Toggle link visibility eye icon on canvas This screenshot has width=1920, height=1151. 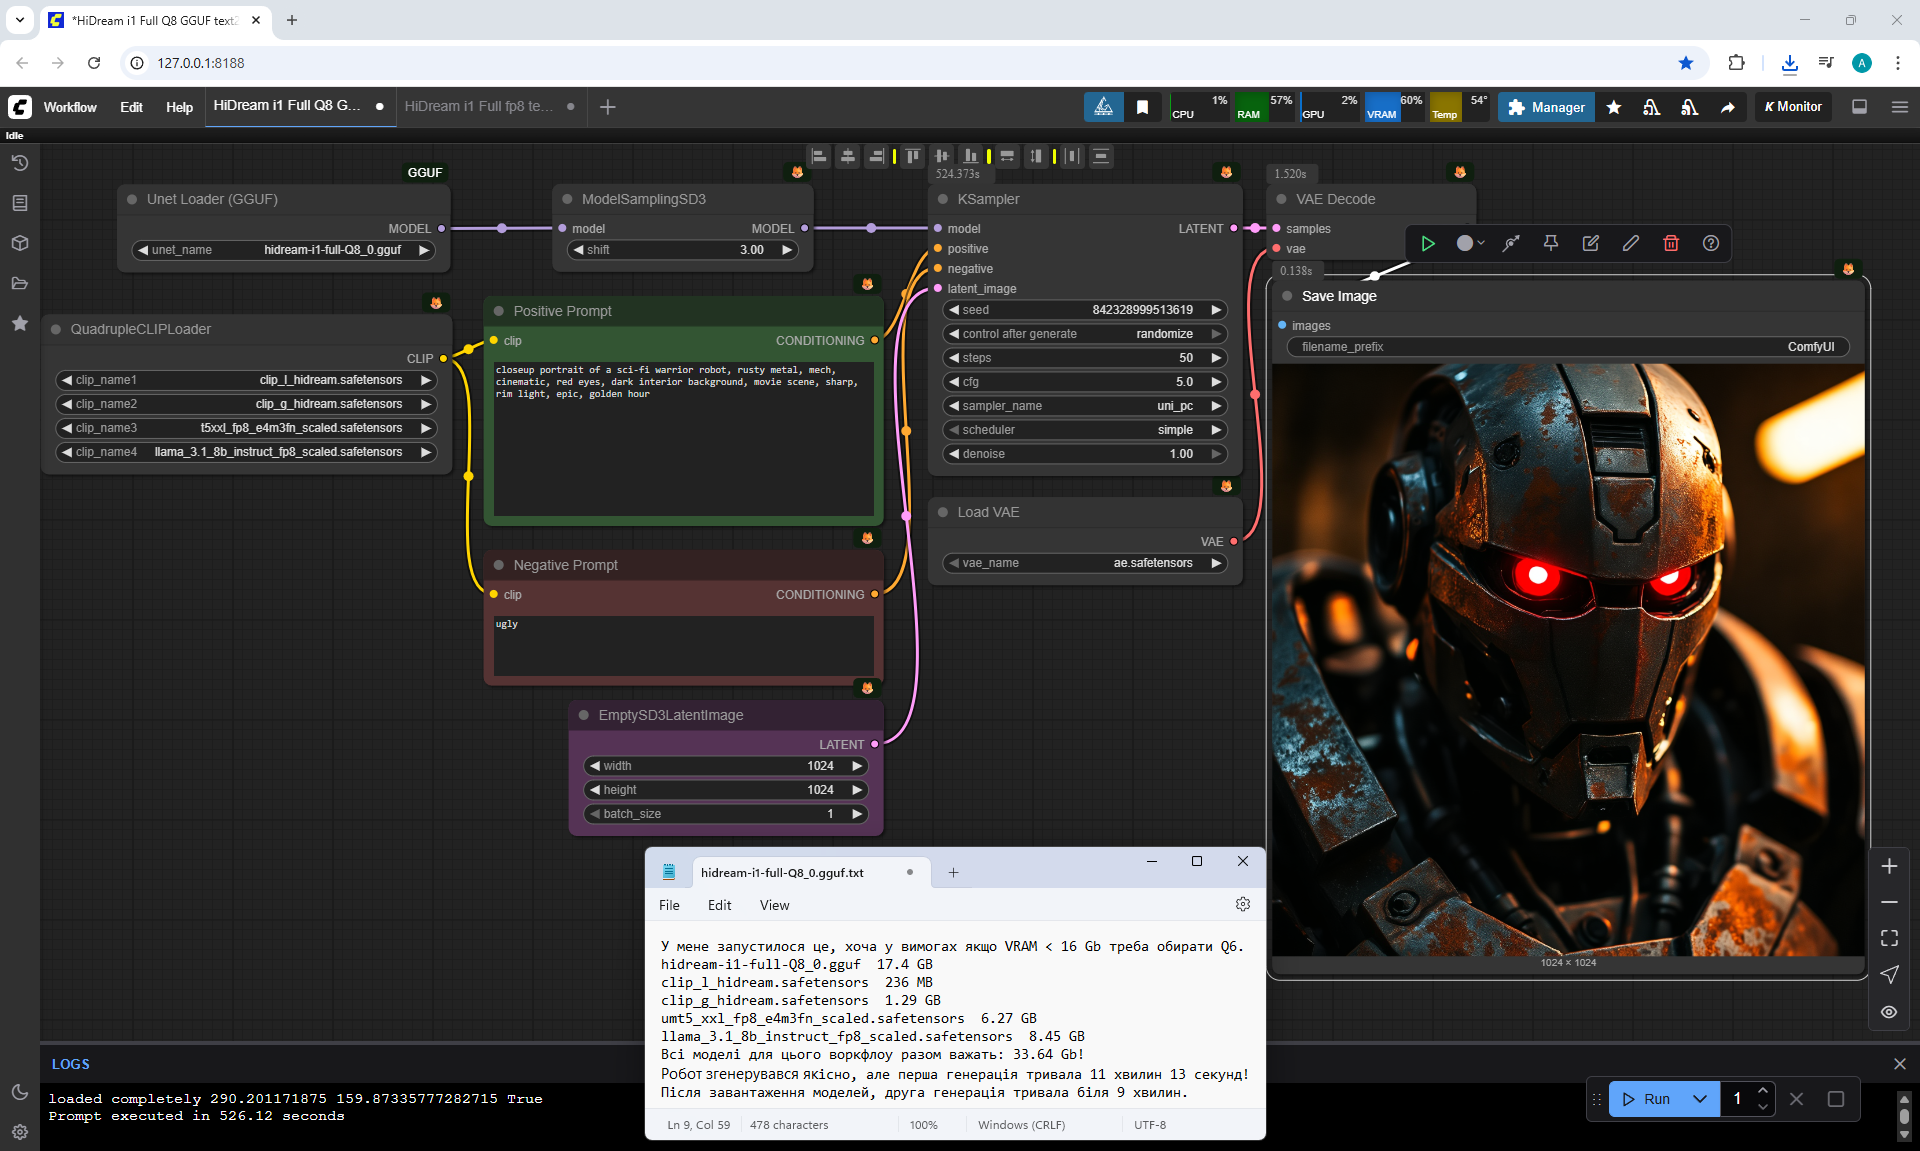1888,1012
